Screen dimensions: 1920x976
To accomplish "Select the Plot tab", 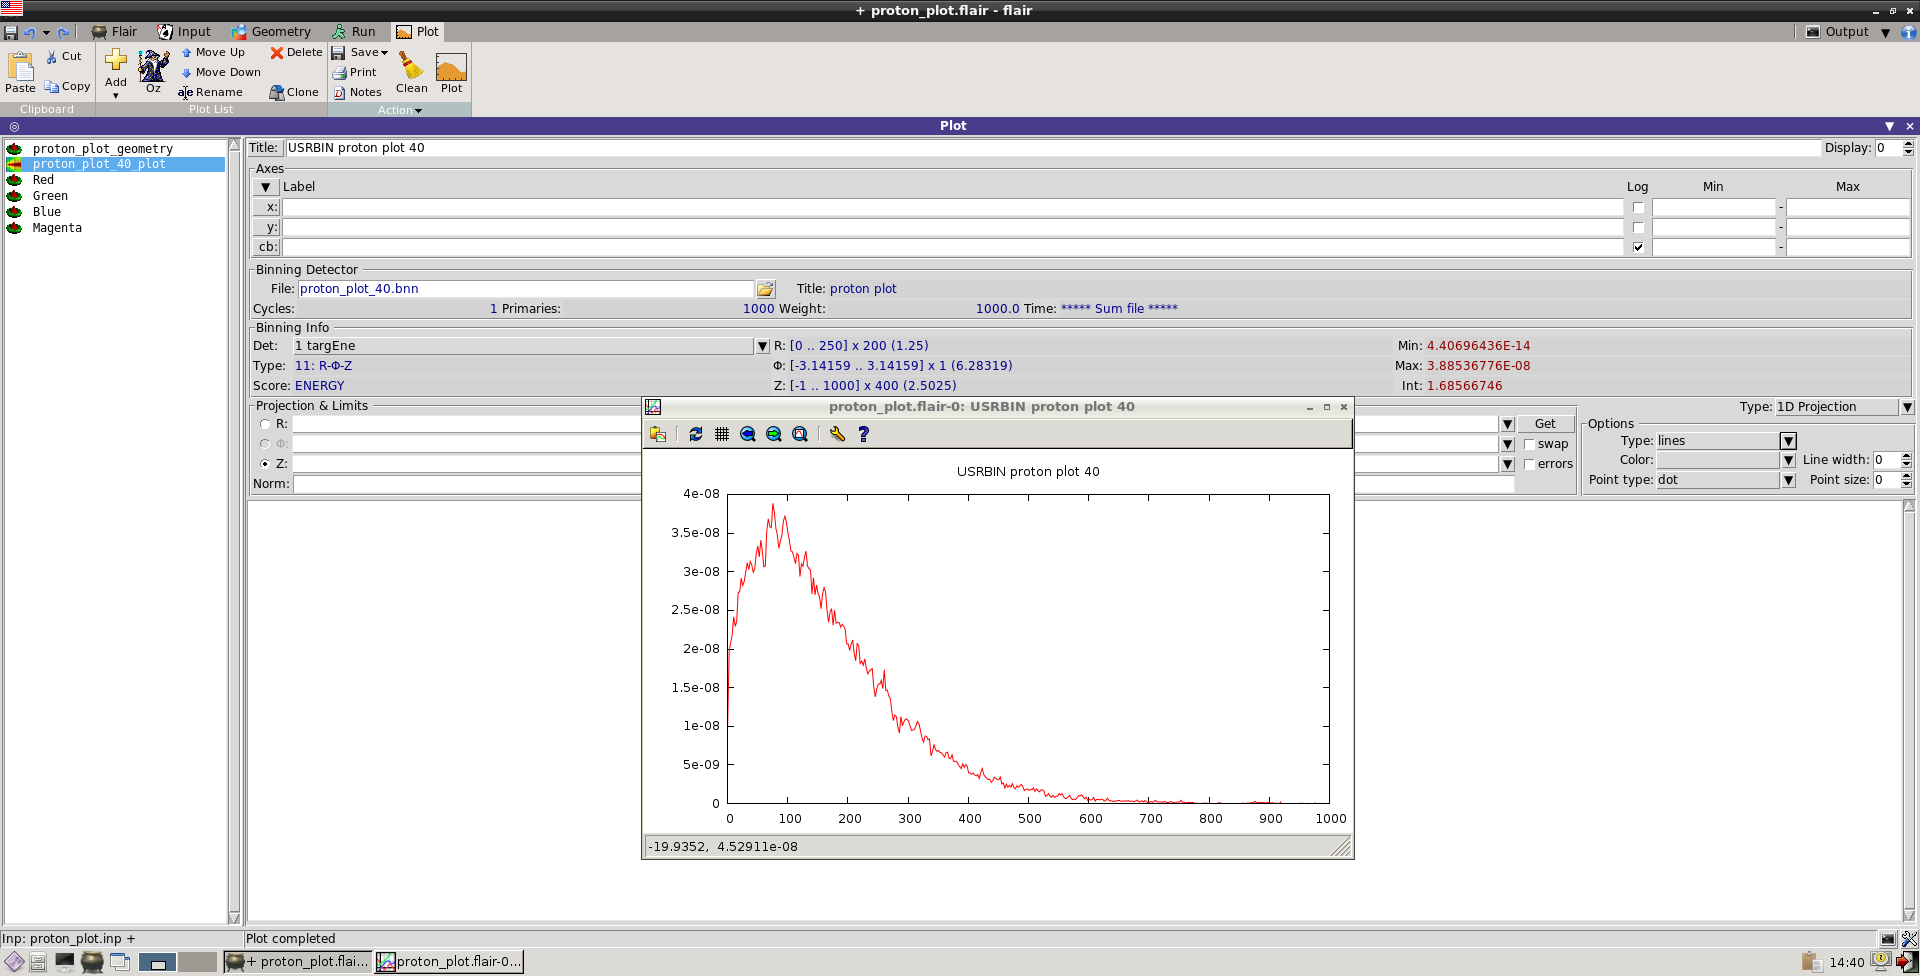I will (x=418, y=32).
